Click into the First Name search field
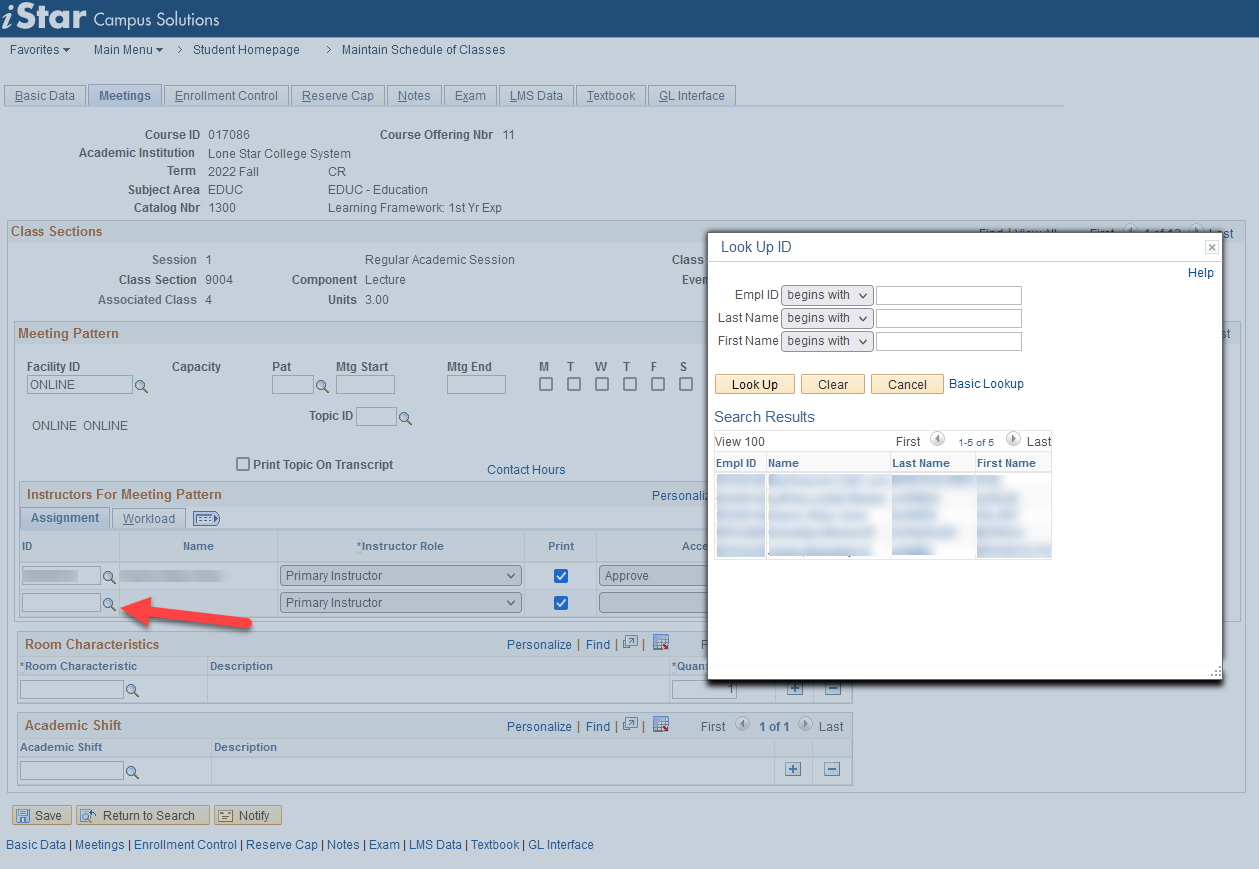The width and height of the screenshot is (1259, 869). (948, 341)
